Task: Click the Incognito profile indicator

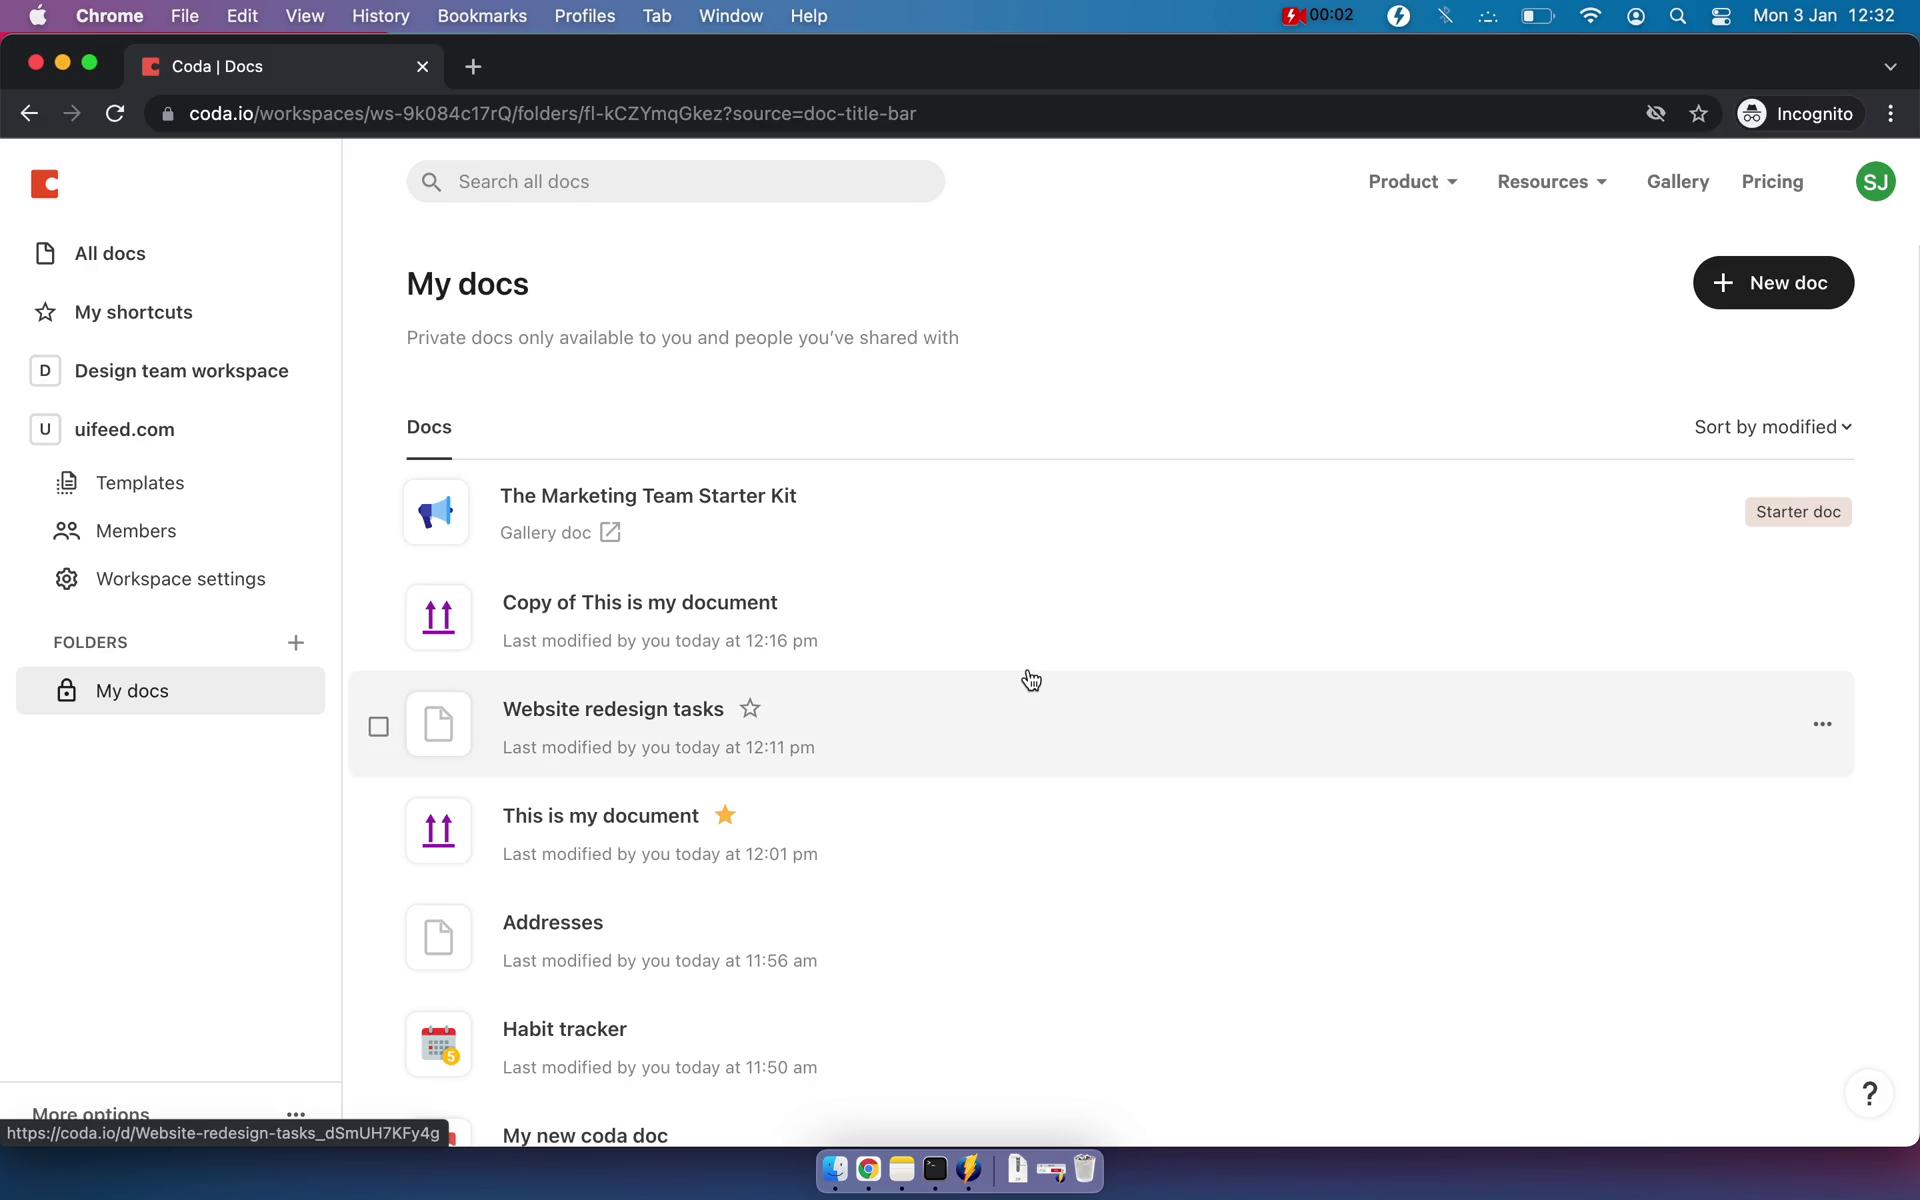Action: 1795,114
